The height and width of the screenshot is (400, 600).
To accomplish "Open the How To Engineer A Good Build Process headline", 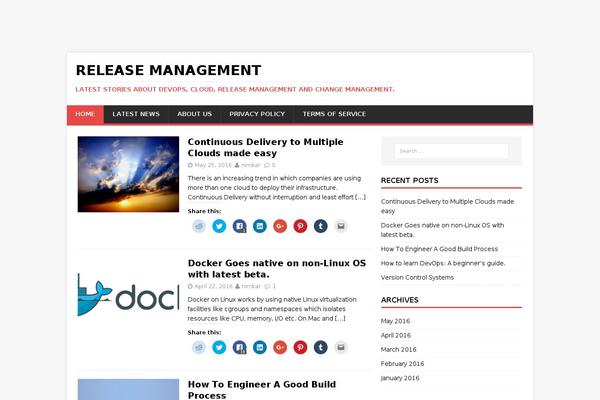I will click(262, 390).
